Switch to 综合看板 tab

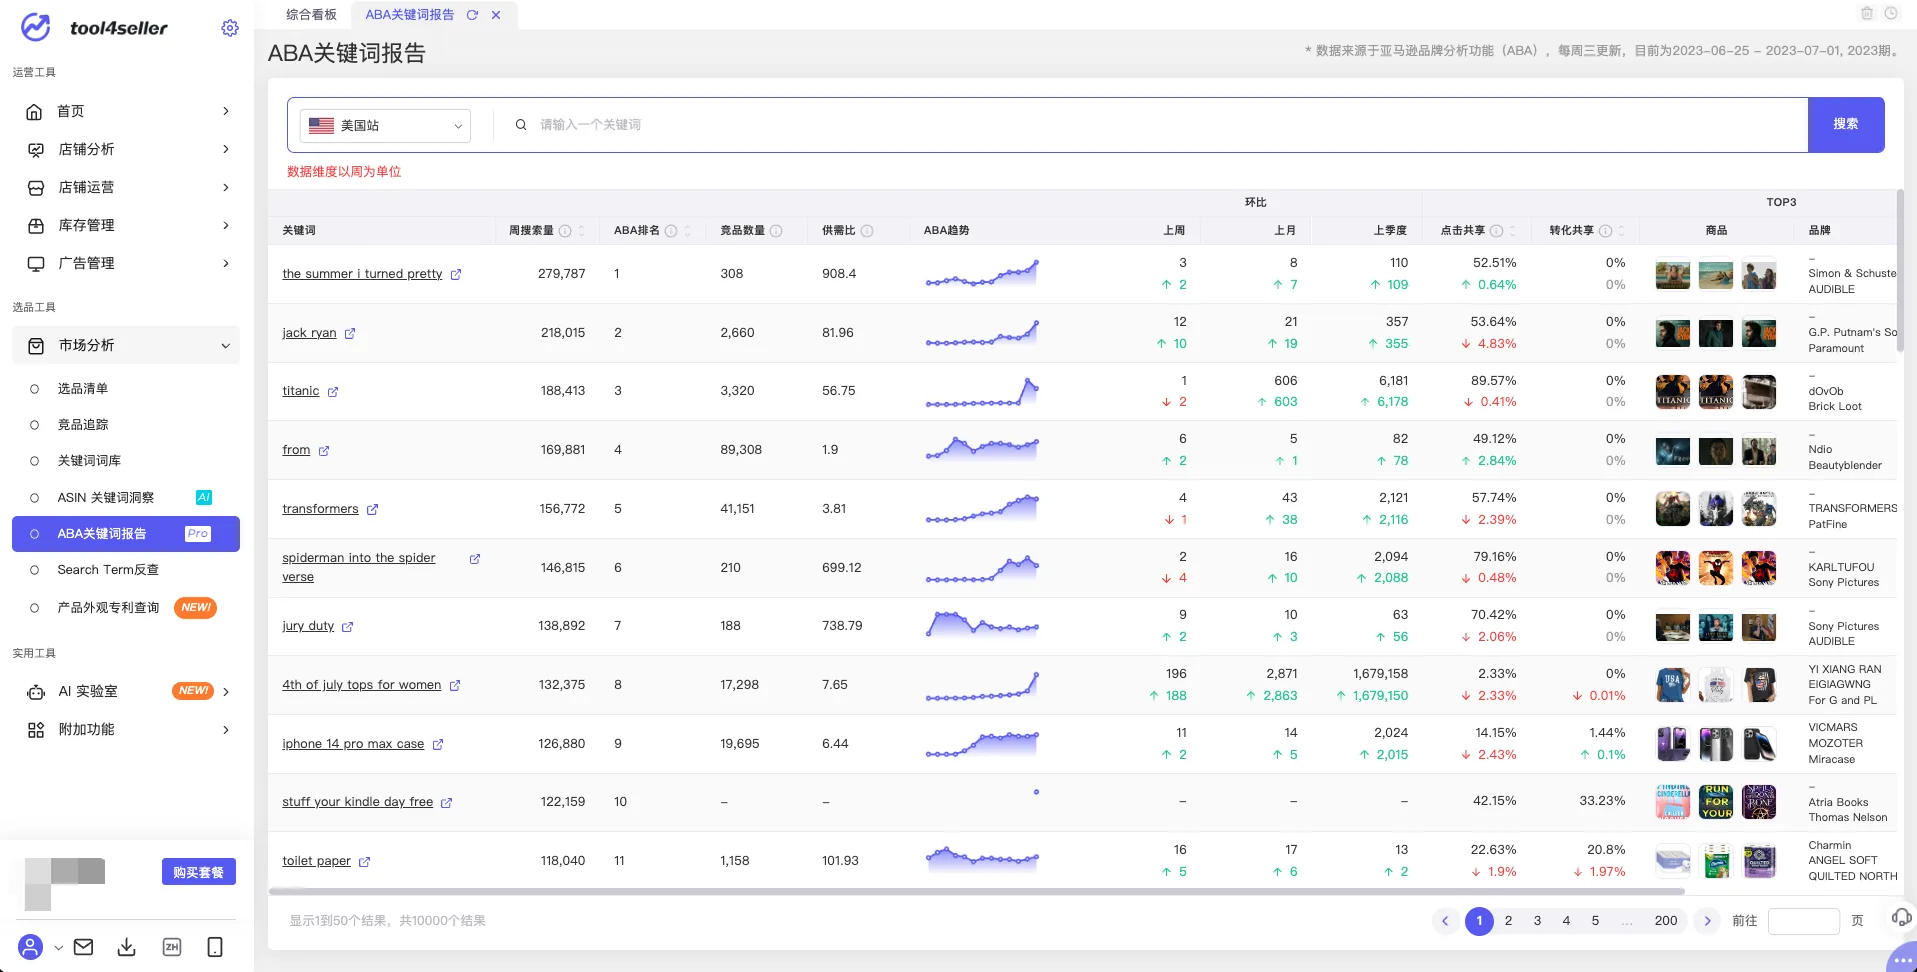[x=311, y=15]
